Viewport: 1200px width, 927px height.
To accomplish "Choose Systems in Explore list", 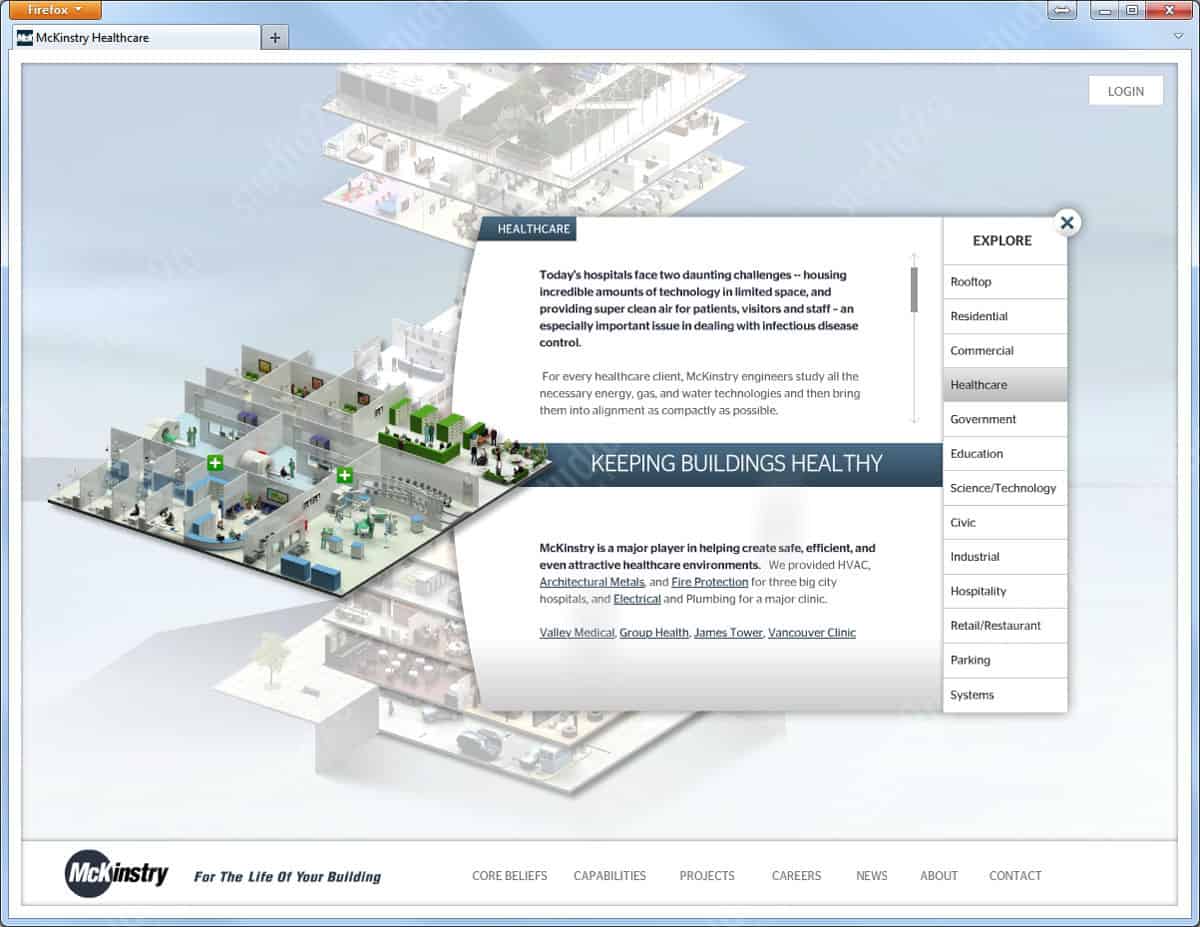I will (1005, 695).
